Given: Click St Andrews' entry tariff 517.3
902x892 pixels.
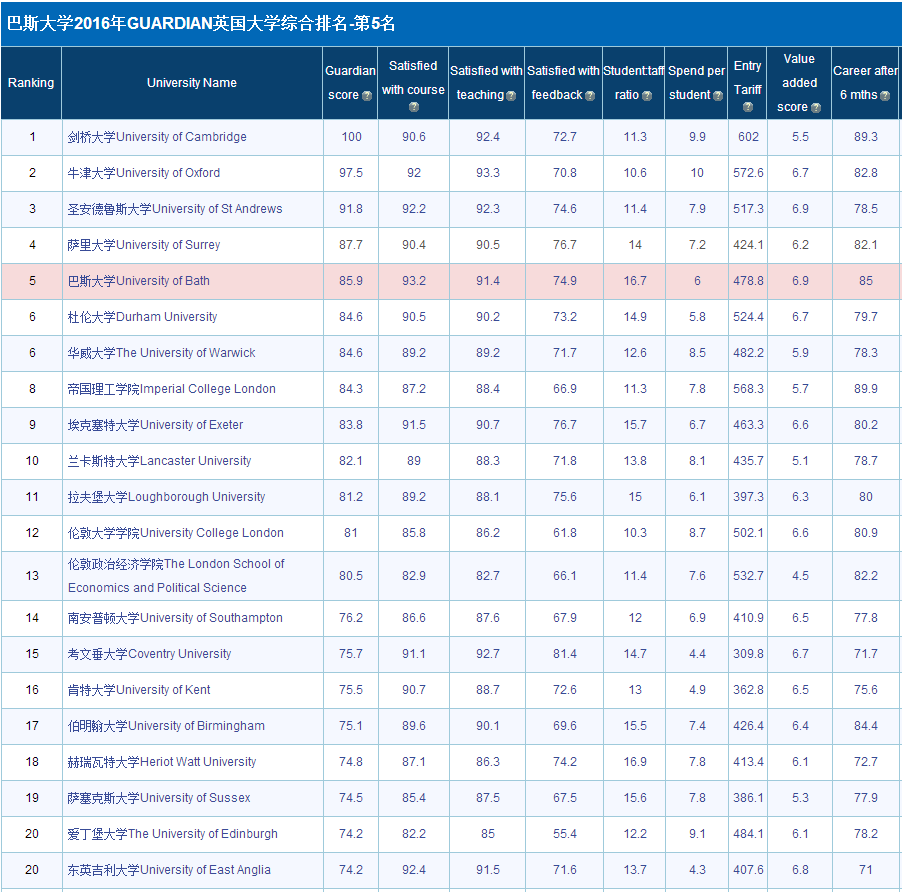Looking at the screenshot, I should (748, 209).
